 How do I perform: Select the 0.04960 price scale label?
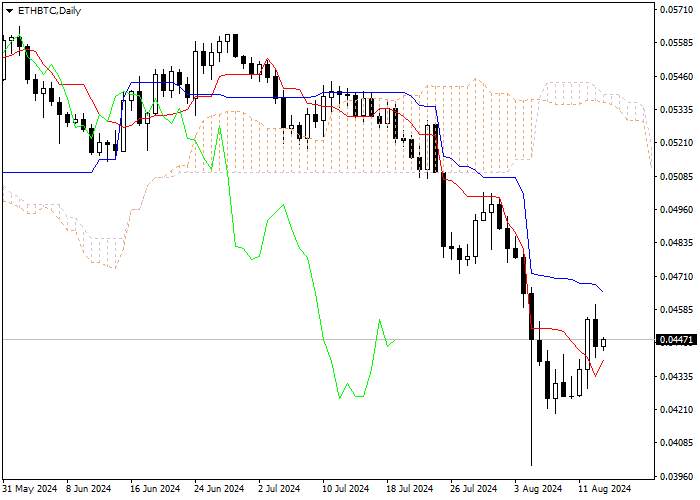click(677, 209)
